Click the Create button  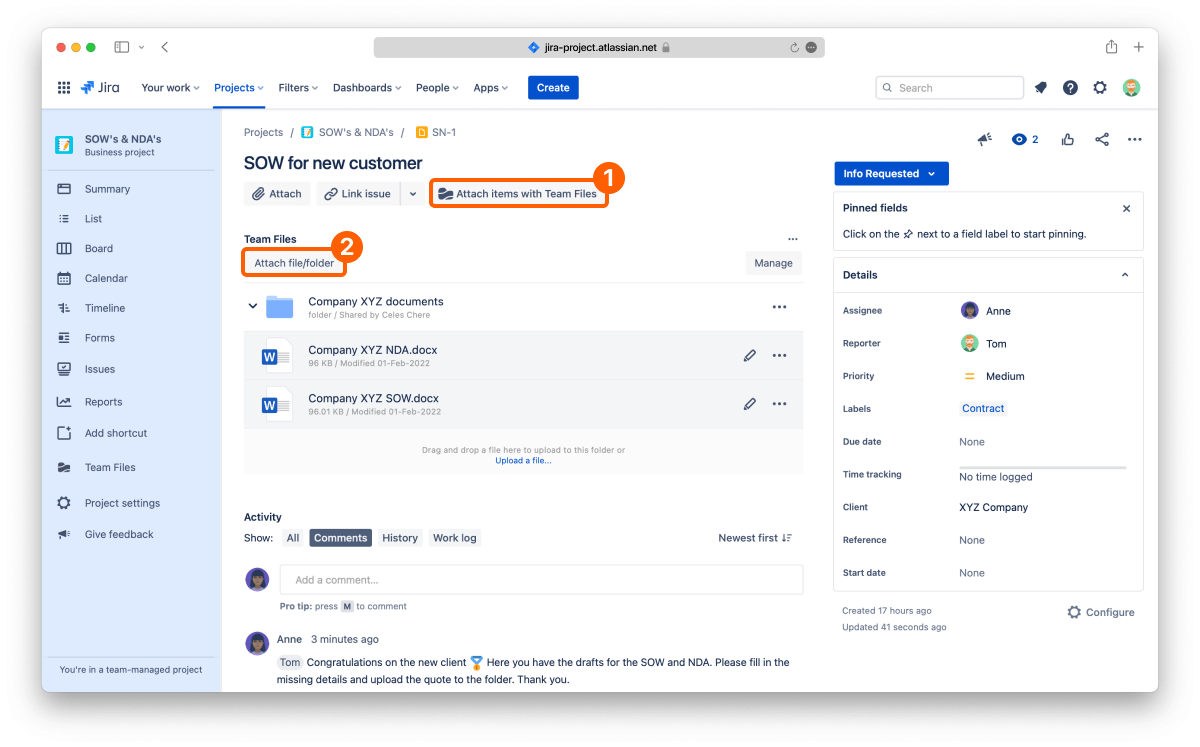point(553,88)
